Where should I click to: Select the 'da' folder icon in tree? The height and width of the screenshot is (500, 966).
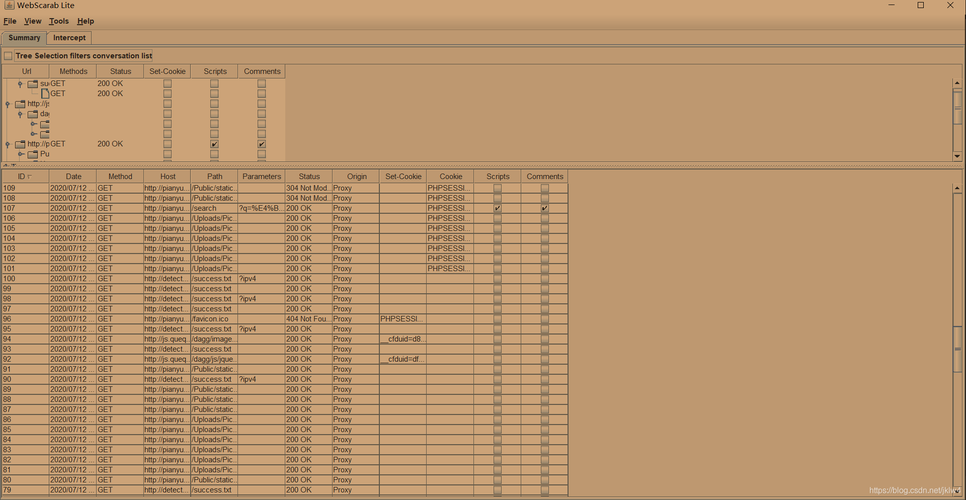(33, 114)
